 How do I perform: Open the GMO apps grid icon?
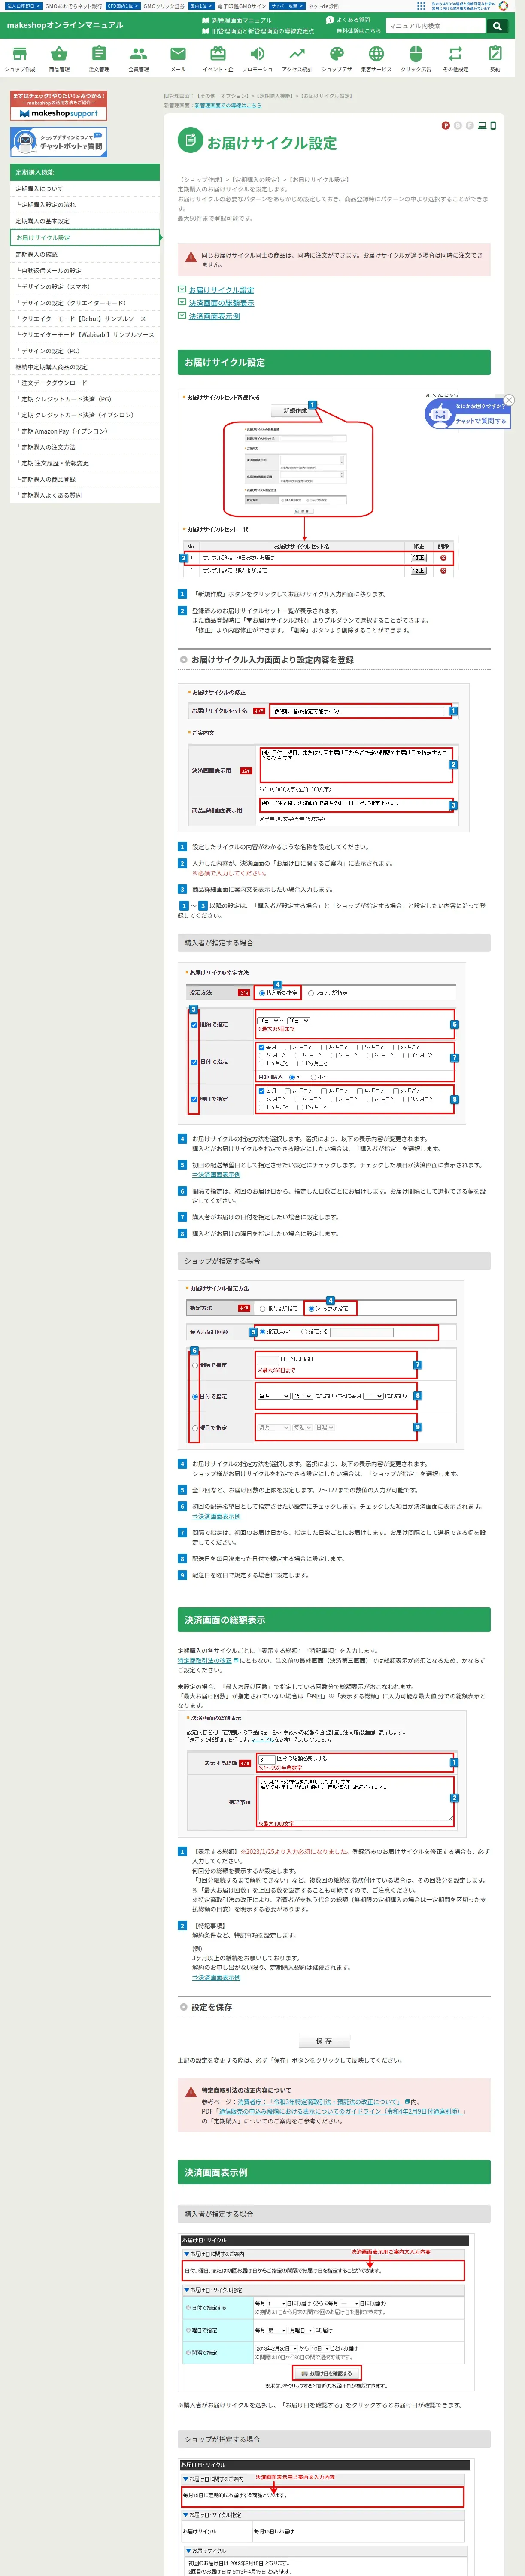421,6
